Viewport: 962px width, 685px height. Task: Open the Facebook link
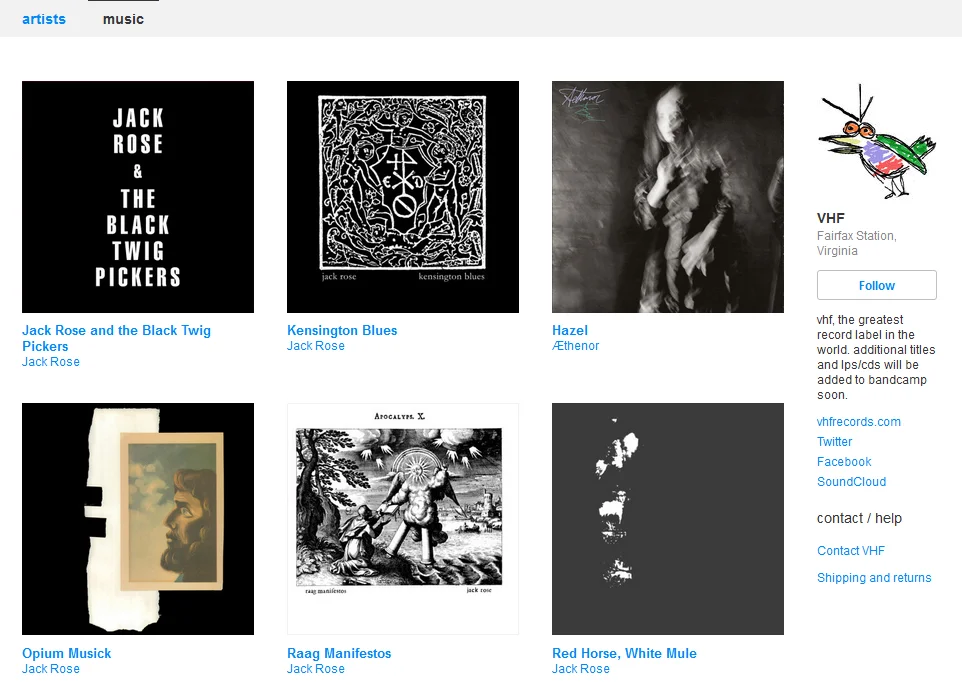(x=844, y=462)
